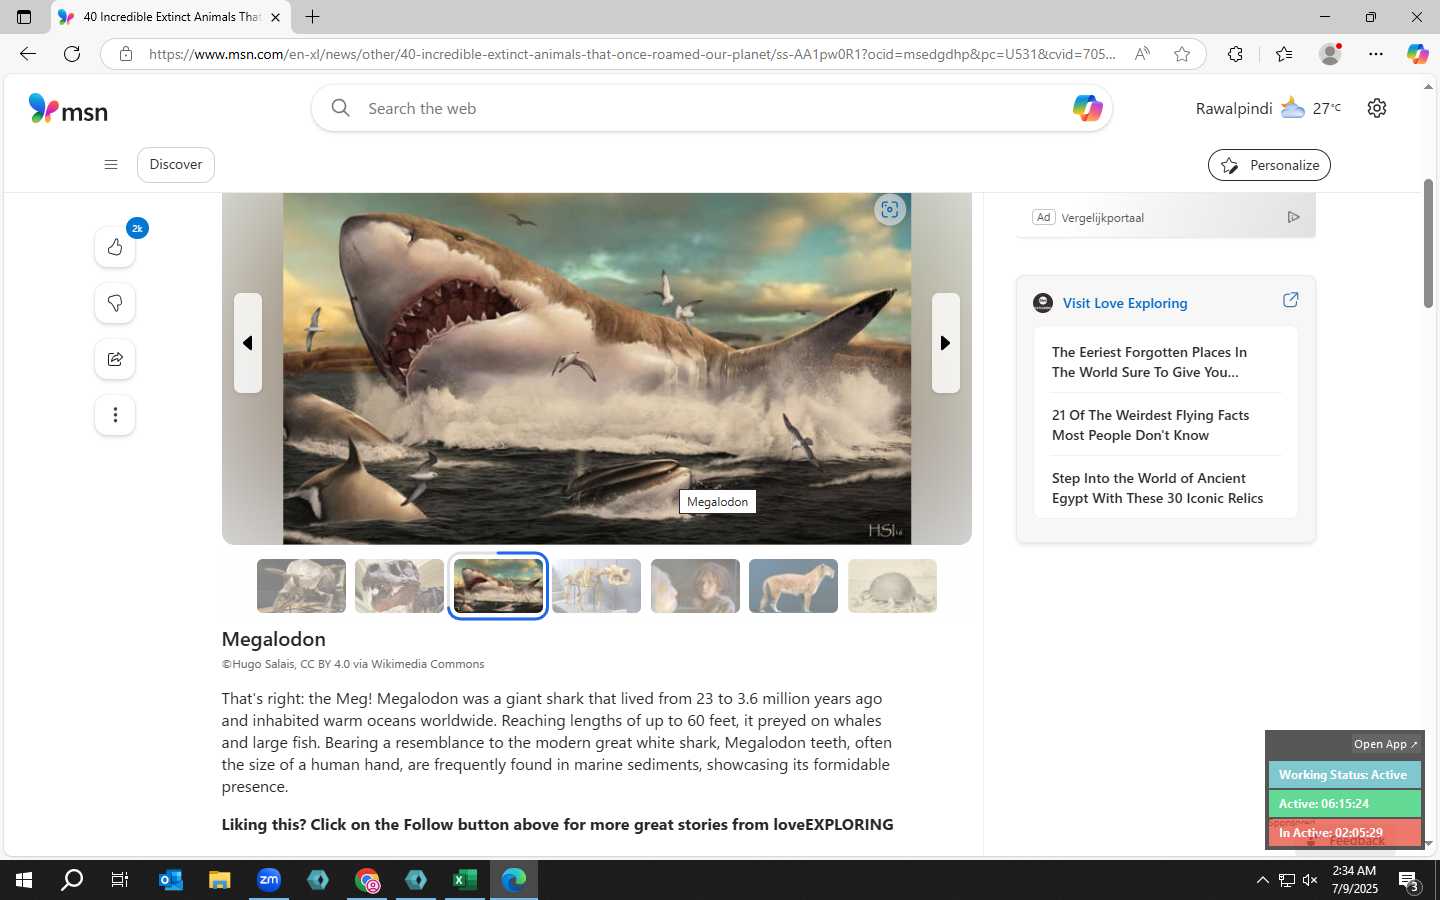
Task: Open Windows taskbar search
Action: (x=72, y=880)
